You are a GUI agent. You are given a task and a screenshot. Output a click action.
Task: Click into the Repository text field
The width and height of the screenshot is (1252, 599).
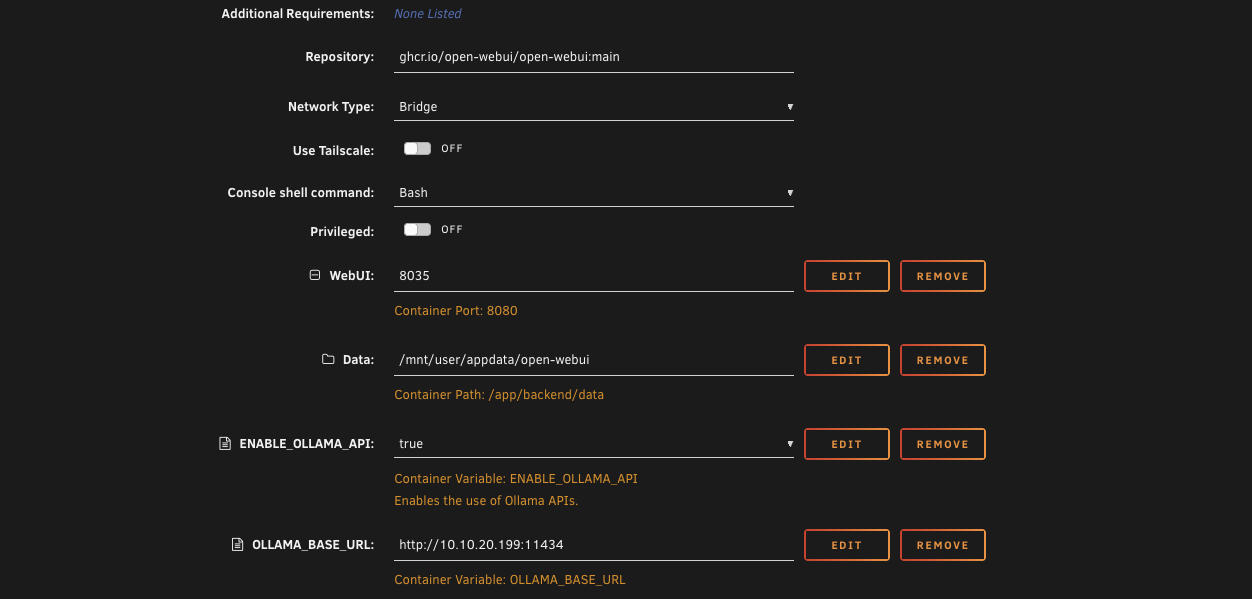[x=594, y=57]
